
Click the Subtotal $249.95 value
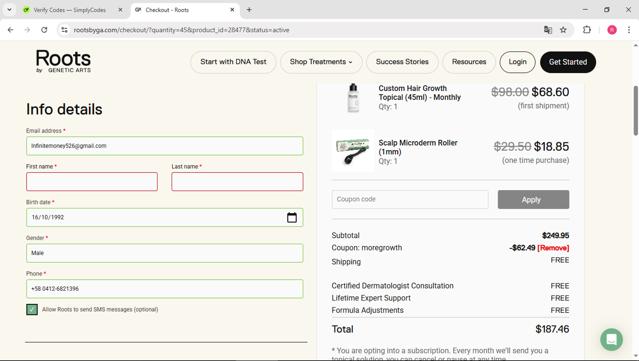tap(555, 236)
